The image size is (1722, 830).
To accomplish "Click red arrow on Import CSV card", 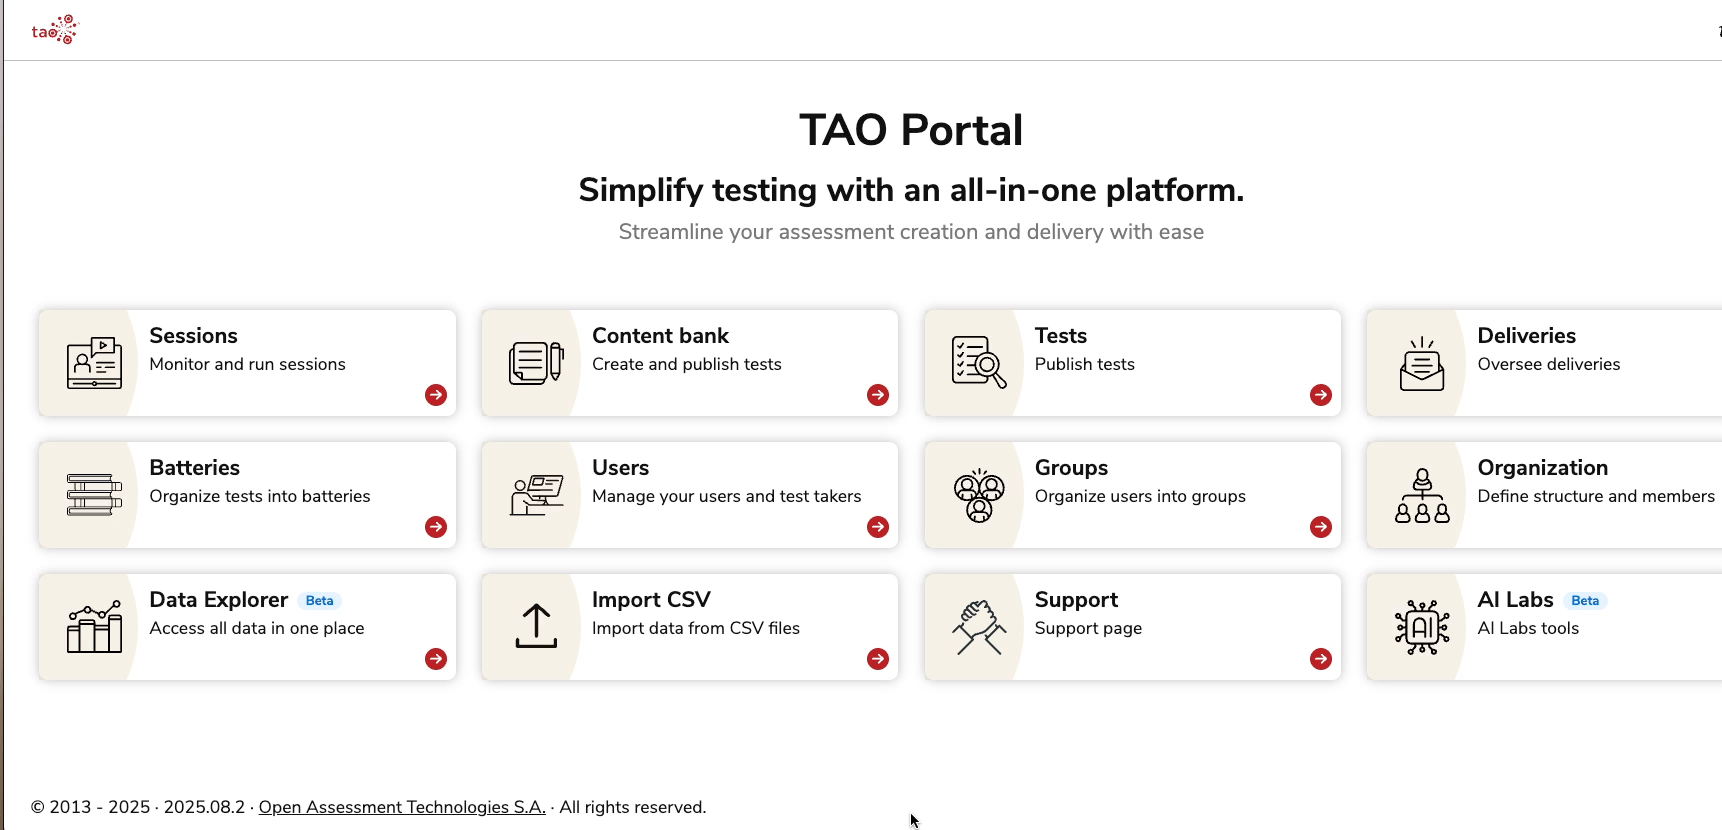I will pyautogui.click(x=878, y=659).
